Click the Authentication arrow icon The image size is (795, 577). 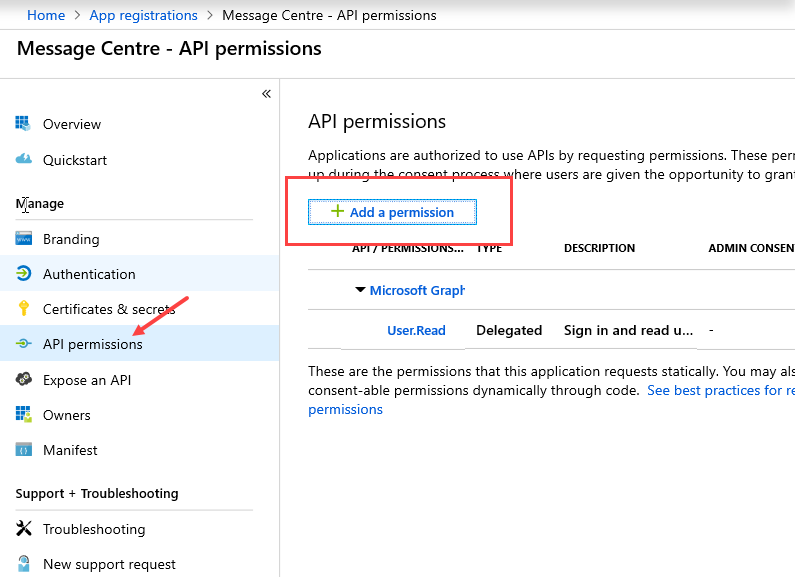pyautogui.click(x=23, y=273)
